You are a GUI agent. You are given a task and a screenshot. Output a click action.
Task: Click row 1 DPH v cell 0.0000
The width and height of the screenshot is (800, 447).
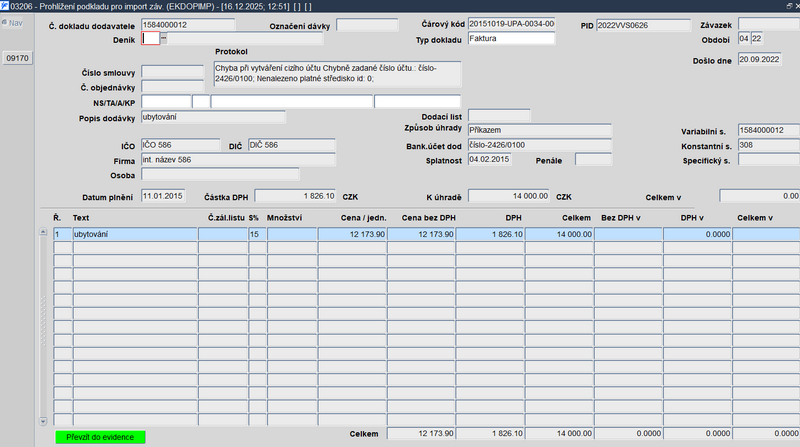(697, 234)
